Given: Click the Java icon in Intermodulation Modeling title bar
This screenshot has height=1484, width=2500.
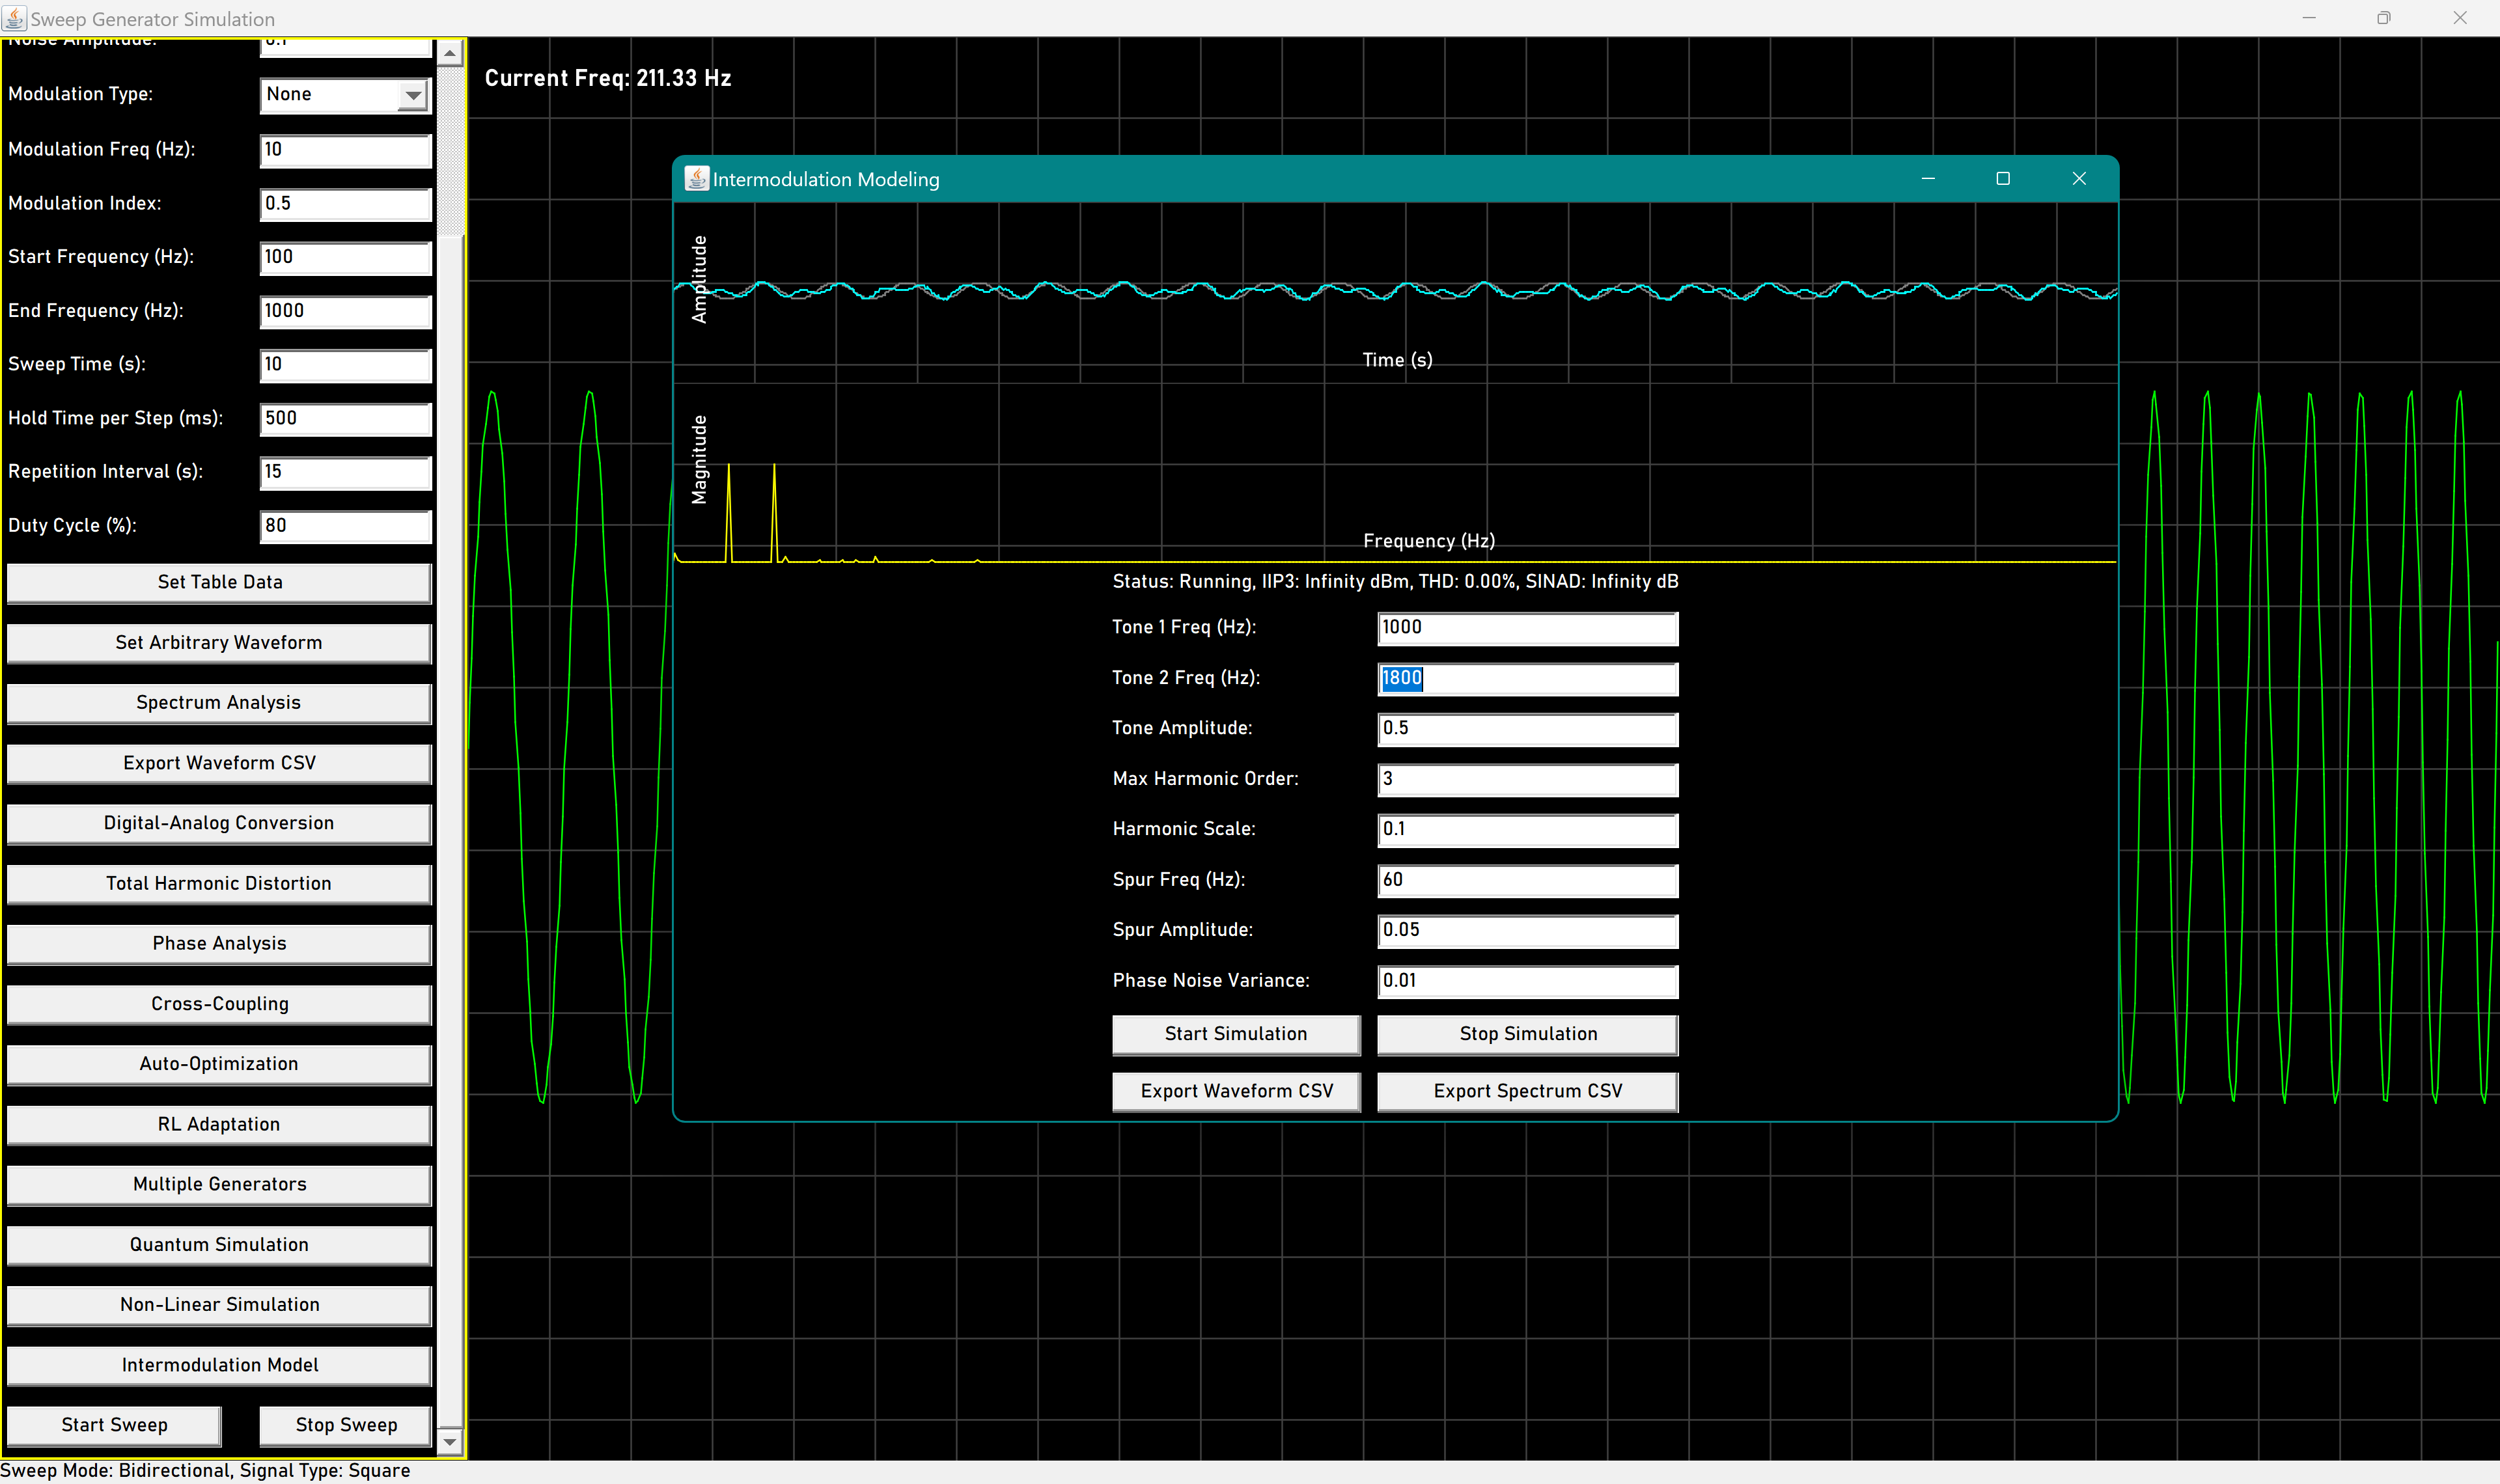Looking at the screenshot, I should tap(696, 179).
